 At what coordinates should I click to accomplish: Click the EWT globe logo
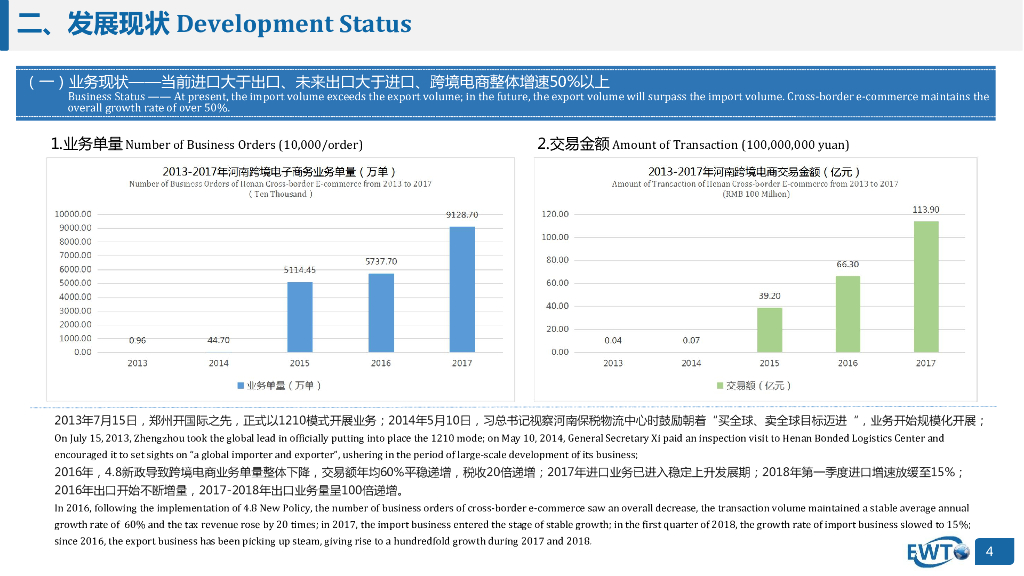click(939, 552)
